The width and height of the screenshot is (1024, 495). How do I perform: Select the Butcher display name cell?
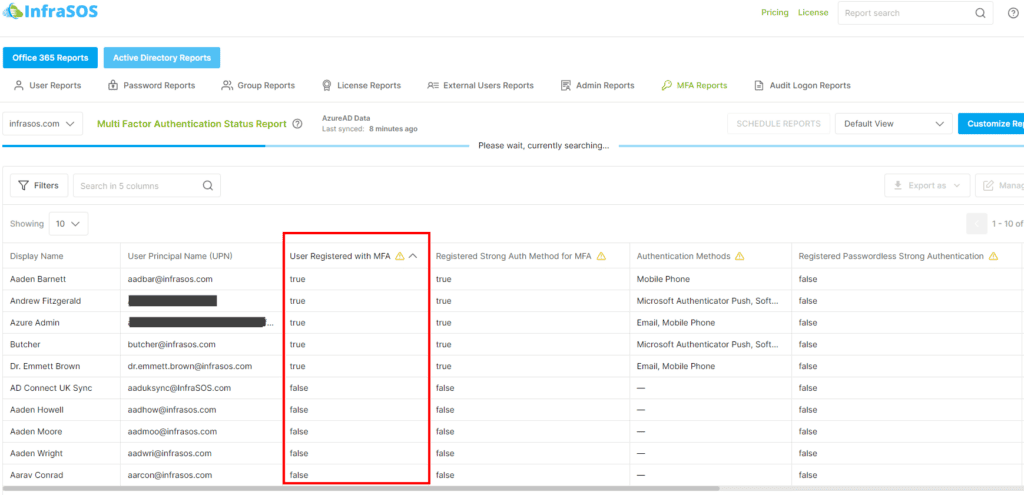[x=25, y=344]
